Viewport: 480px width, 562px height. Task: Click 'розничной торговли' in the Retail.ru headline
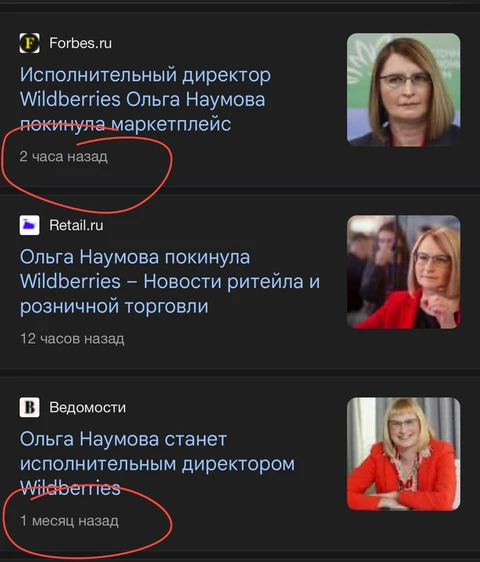click(114, 306)
